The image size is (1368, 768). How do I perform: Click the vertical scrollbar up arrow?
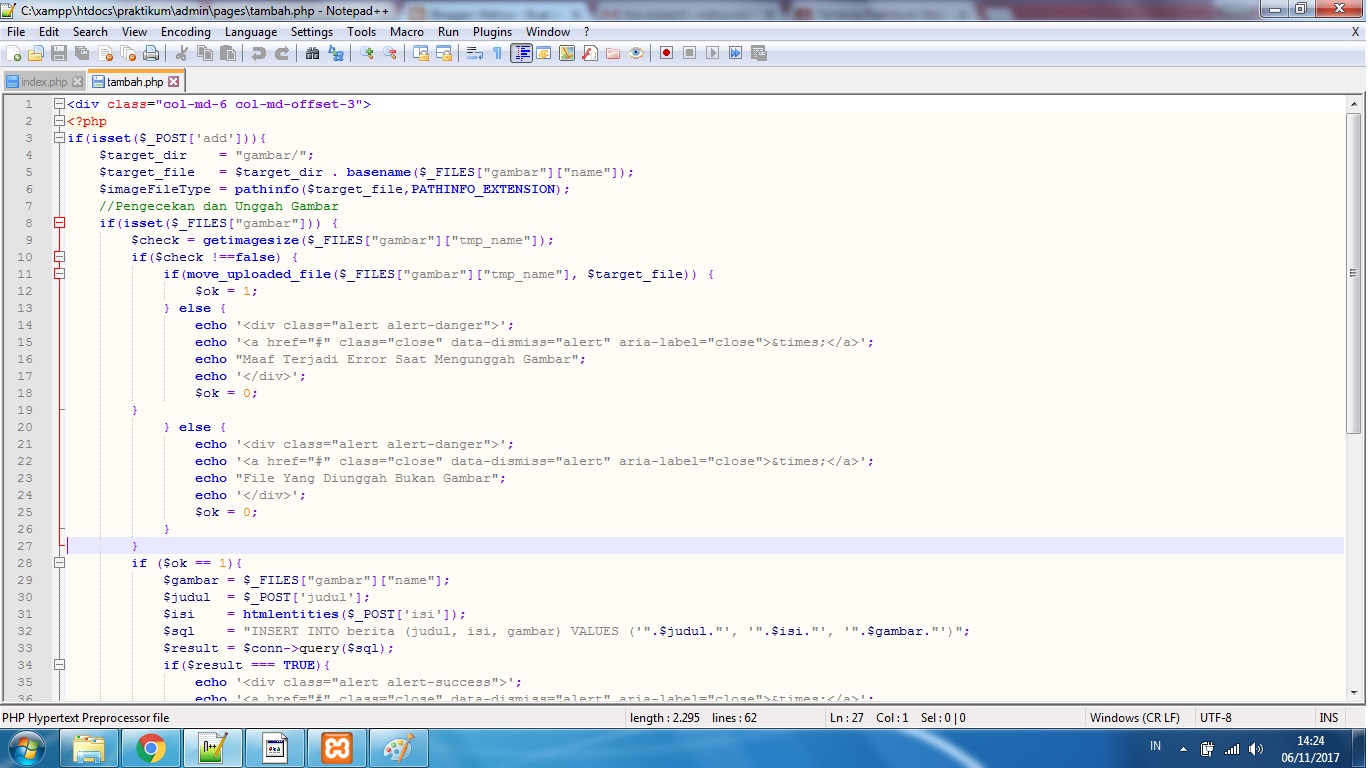pyautogui.click(x=1354, y=104)
